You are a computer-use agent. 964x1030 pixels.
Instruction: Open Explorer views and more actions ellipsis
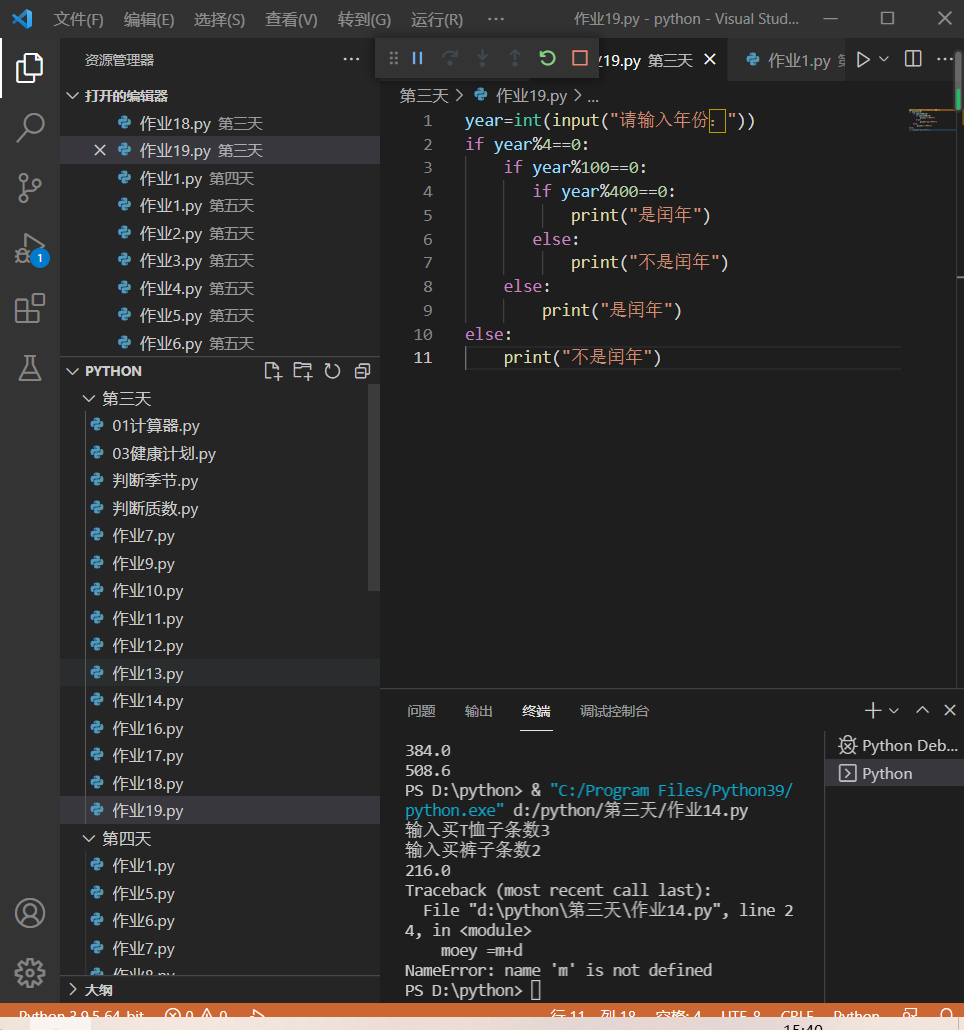(x=351, y=59)
